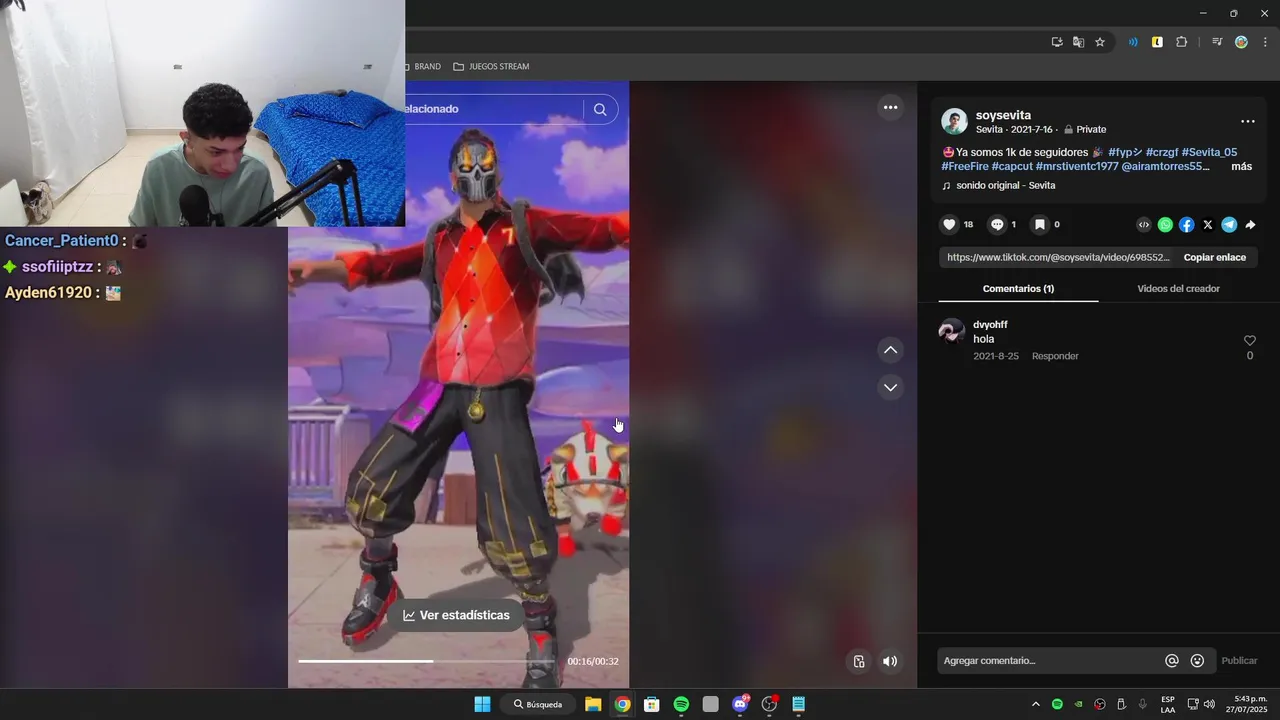
Task: Click the yellow extension icon
Action: click(1157, 42)
